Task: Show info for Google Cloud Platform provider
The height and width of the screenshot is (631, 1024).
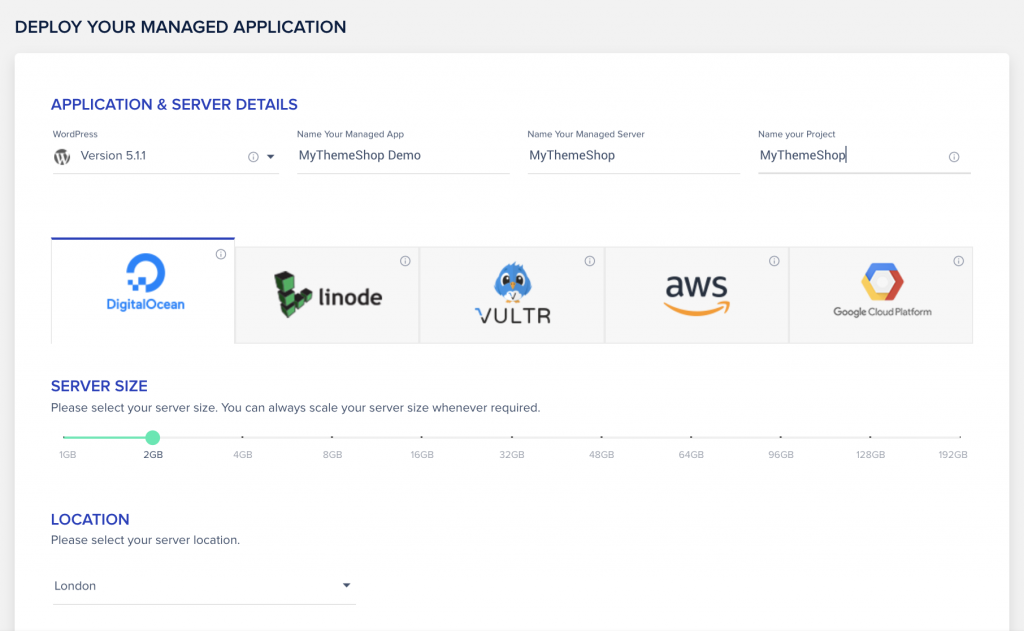Action: coord(958,261)
